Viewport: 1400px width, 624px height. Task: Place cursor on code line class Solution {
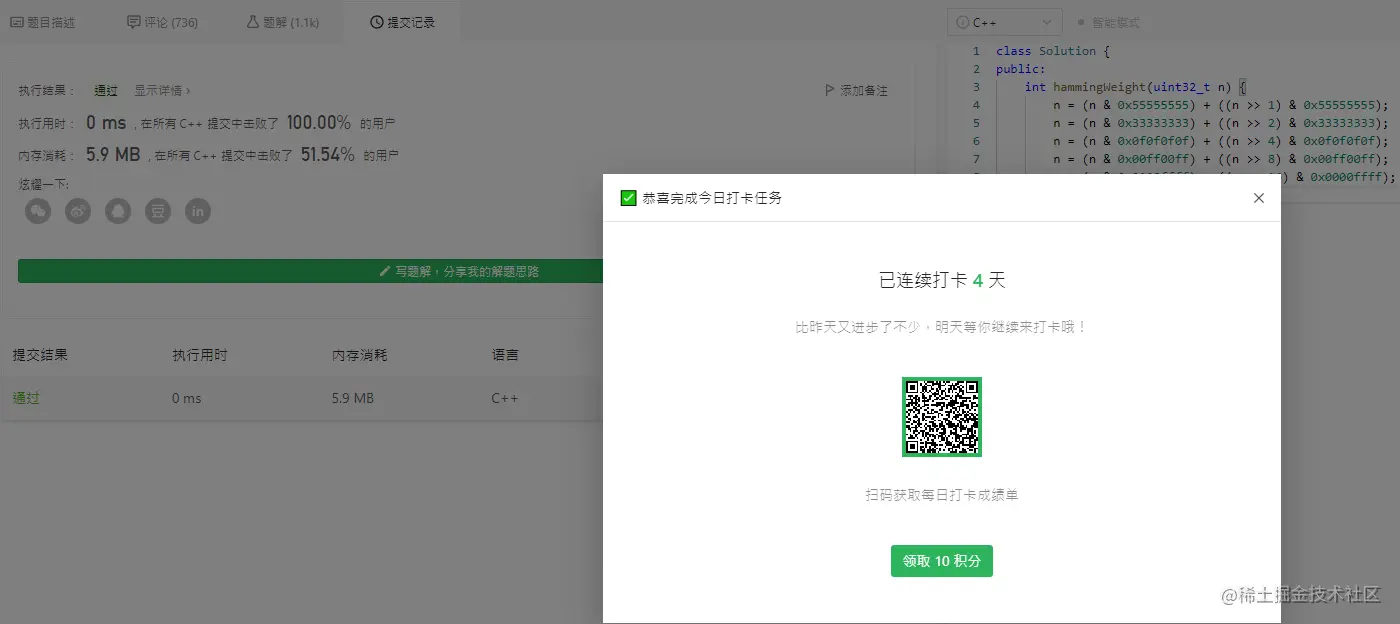click(x=1053, y=51)
